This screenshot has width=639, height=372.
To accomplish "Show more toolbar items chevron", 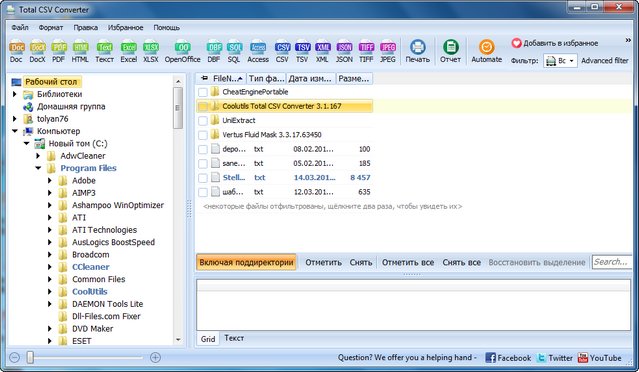I will tap(628, 40).
